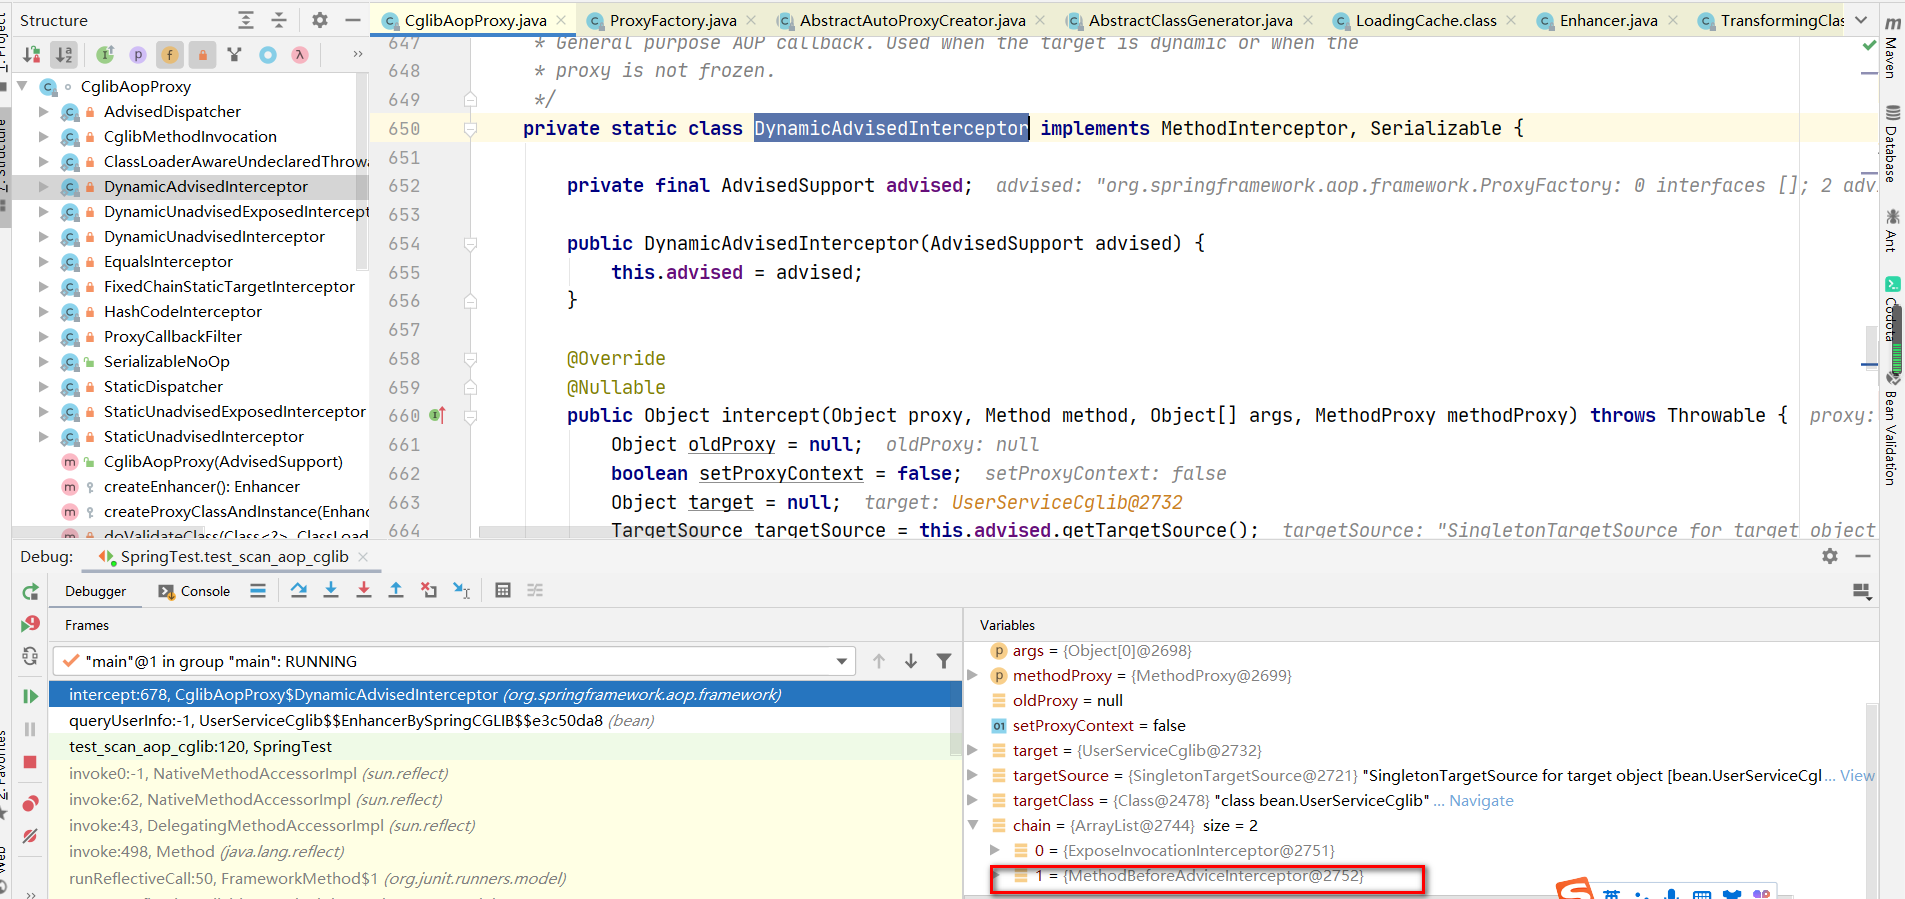Click Collapse All in Structure panel header
Viewport: 1905px width, 899px height.
[279, 20]
